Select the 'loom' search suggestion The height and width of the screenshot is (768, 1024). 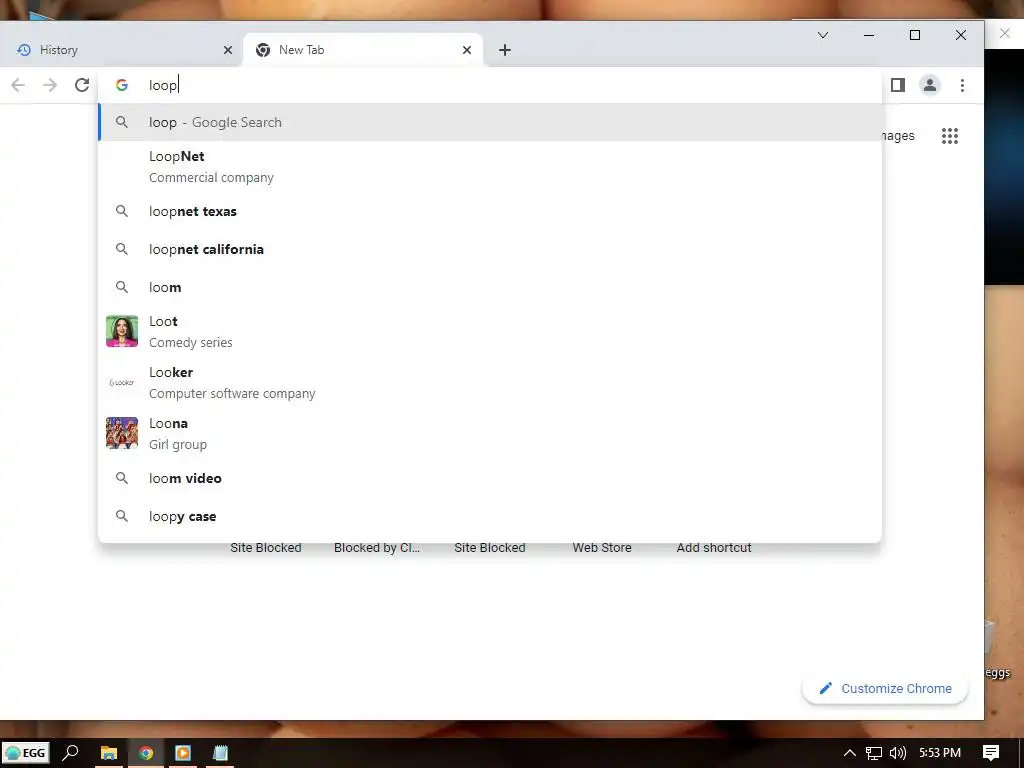490,287
